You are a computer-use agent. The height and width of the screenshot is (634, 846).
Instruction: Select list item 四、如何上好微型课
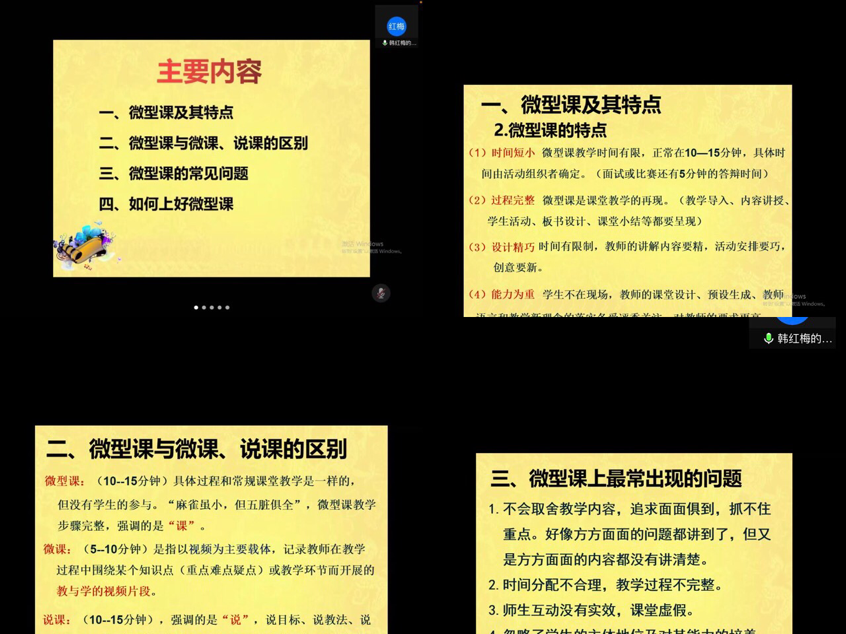(166, 204)
